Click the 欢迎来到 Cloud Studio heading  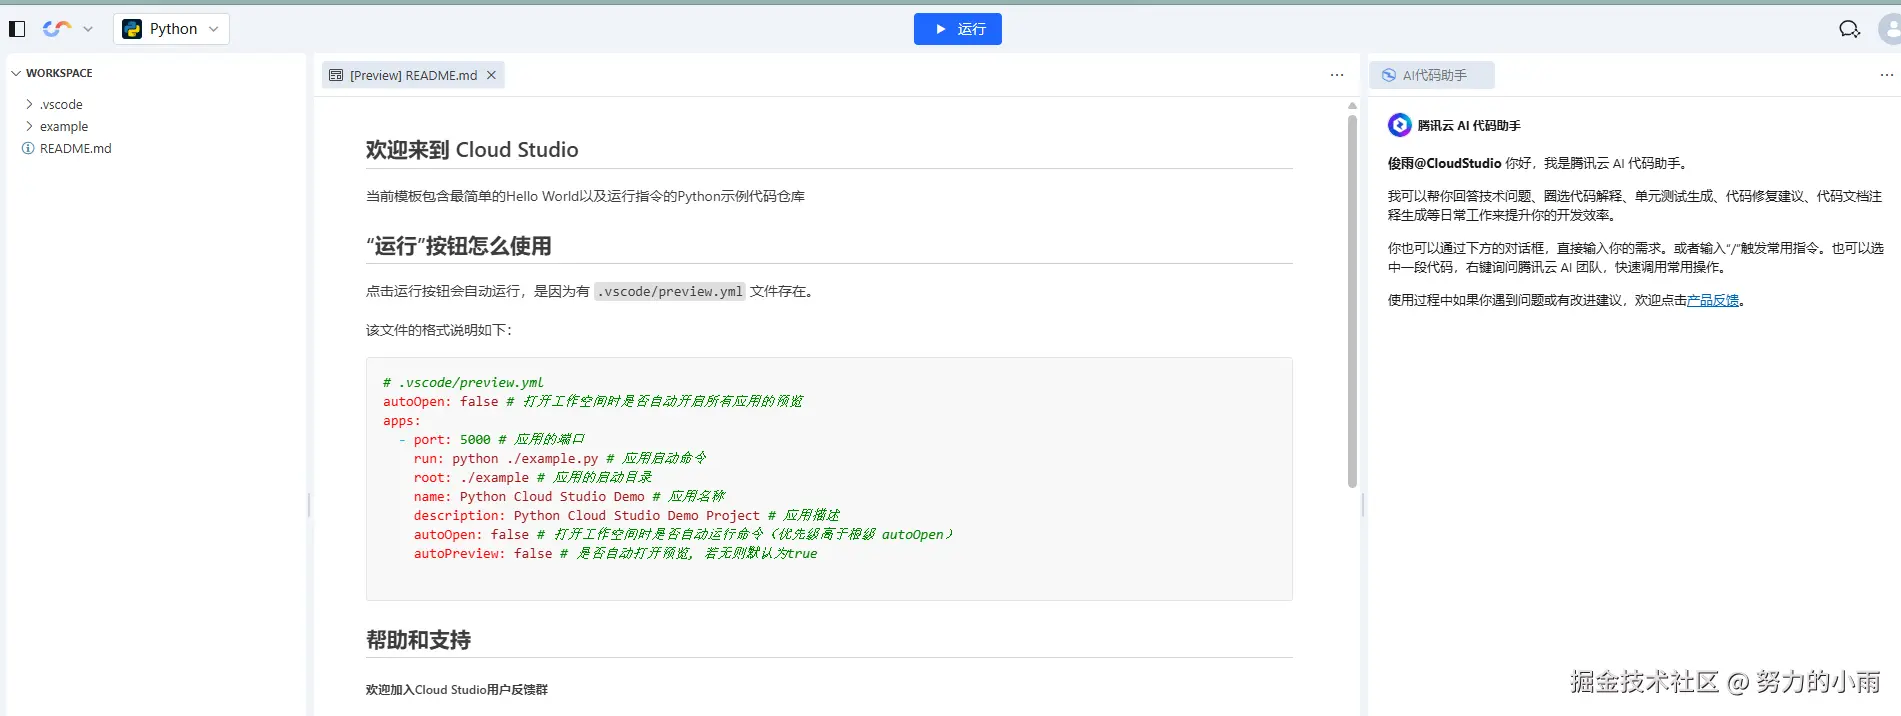pos(472,150)
